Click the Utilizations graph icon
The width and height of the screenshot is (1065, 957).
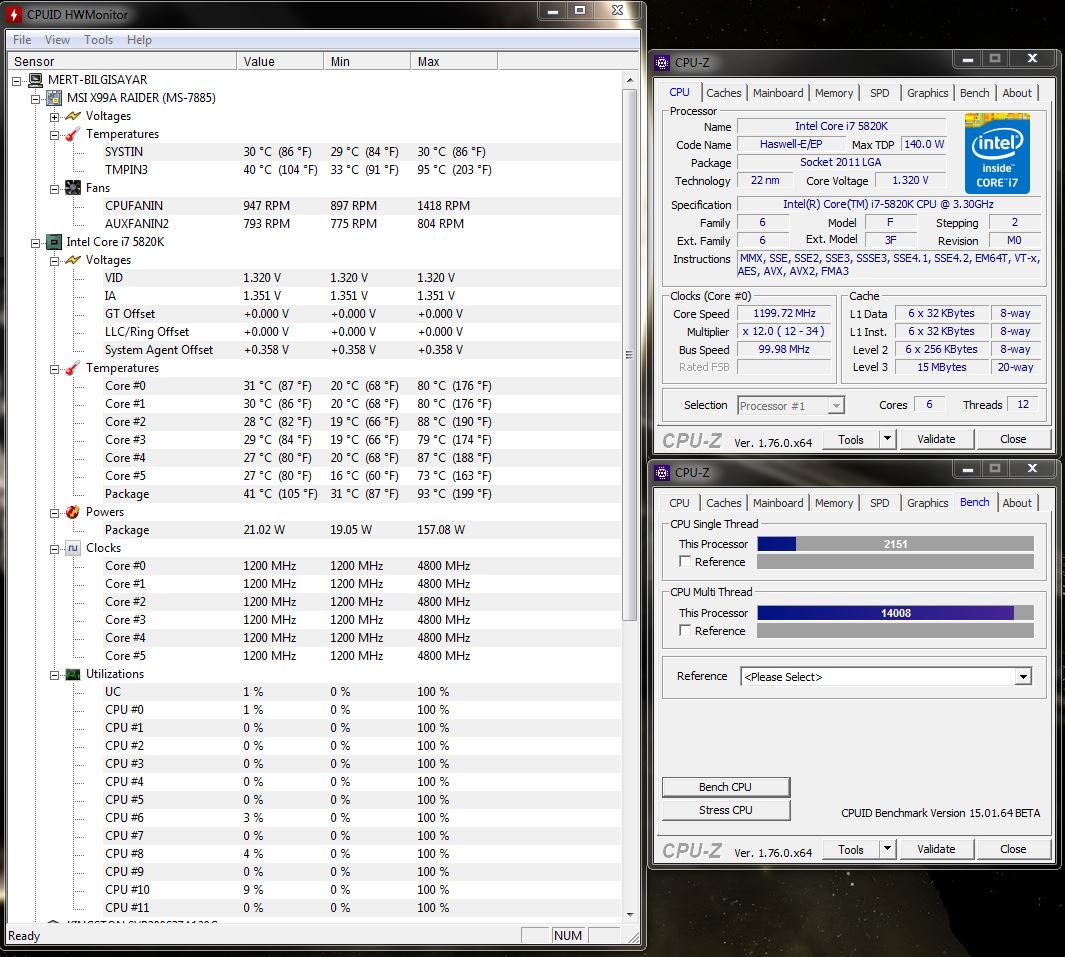73,674
